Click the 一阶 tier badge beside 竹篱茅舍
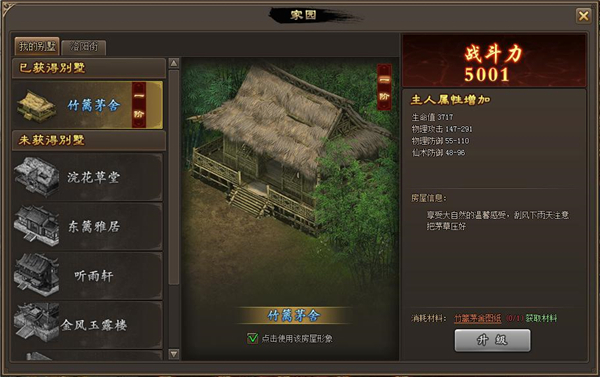The width and height of the screenshot is (600, 377). pyautogui.click(x=139, y=104)
